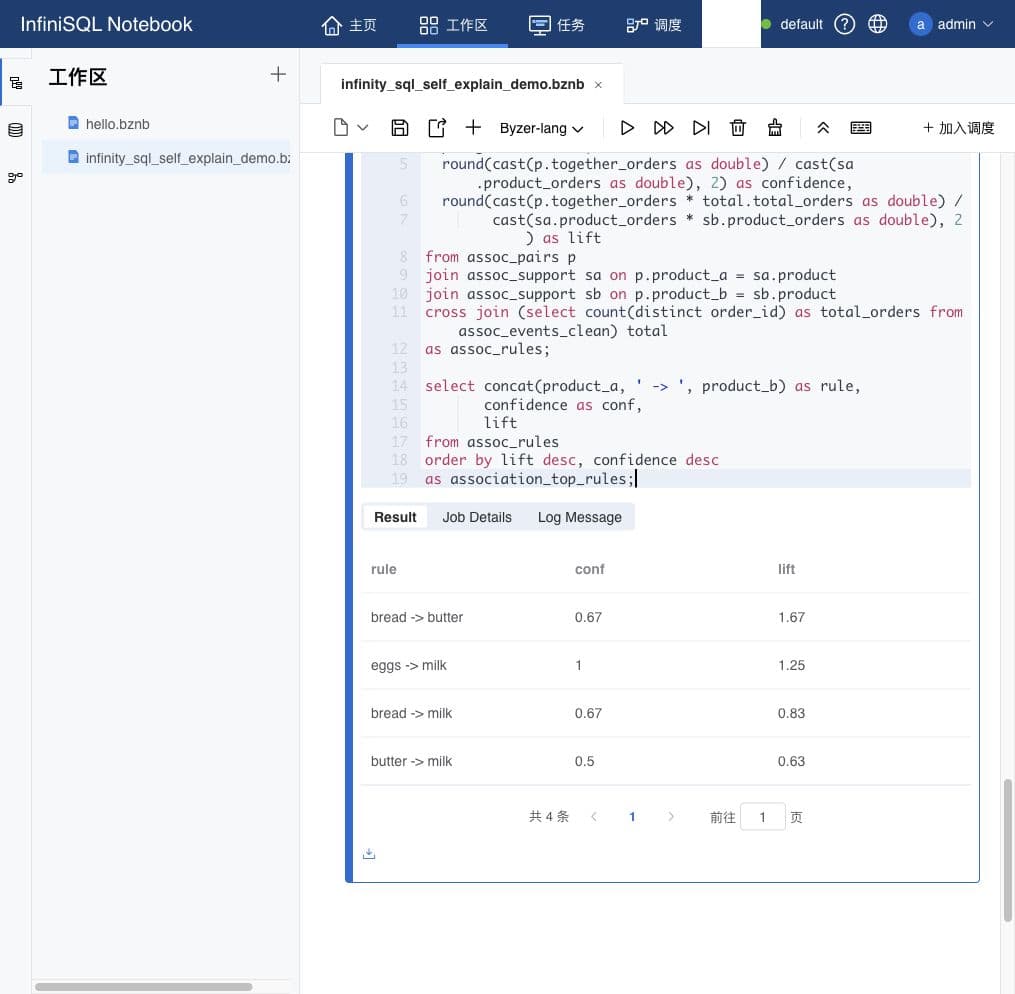Open hello.bznb in workspace tree

click(x=117, y=124)
